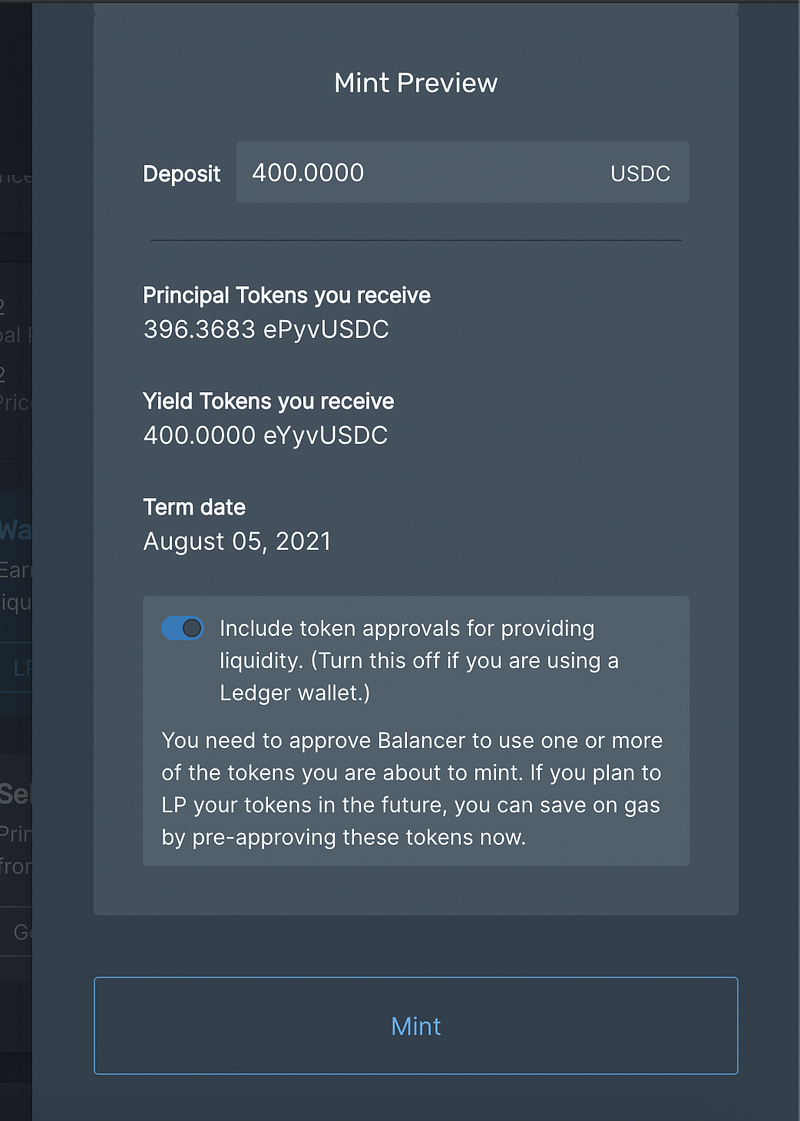Click the divider line below the Deposit field
This screenshot has width=800, height=1121.
point(416,240)
